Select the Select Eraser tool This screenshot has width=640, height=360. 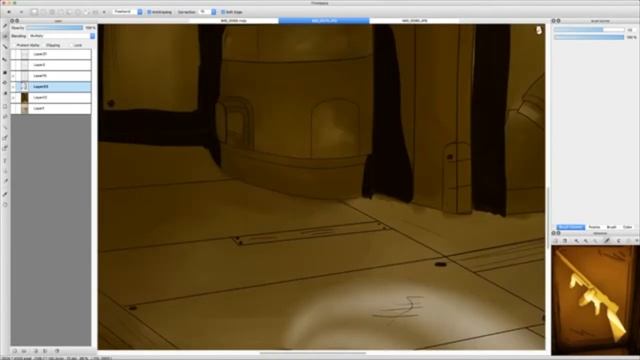(5, 148)
